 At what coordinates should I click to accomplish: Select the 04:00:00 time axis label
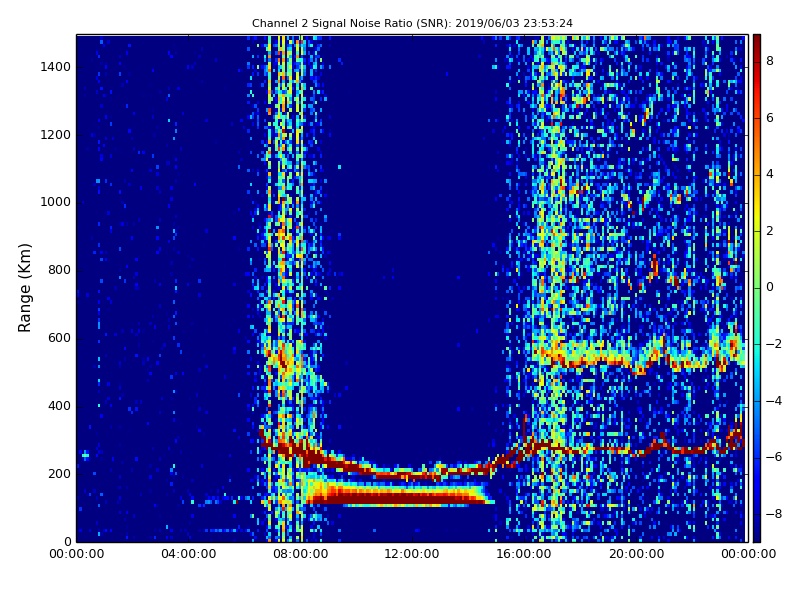(188, 554)
